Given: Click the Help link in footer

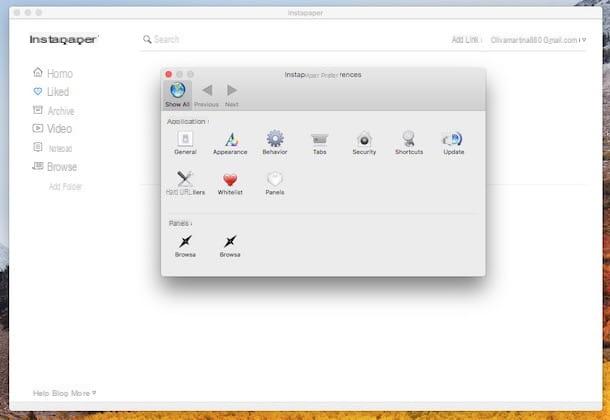Looking at the screenshot, I should (41, 393).
